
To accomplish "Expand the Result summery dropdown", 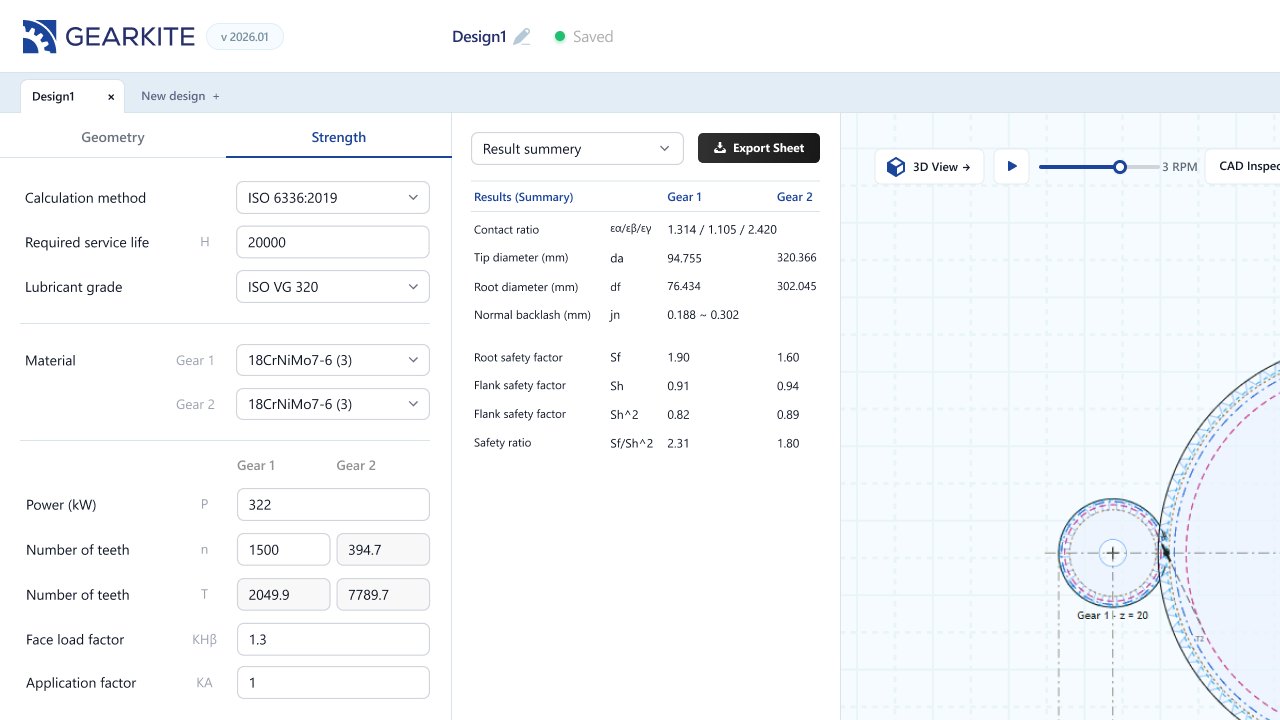I will tap(577, 149).
